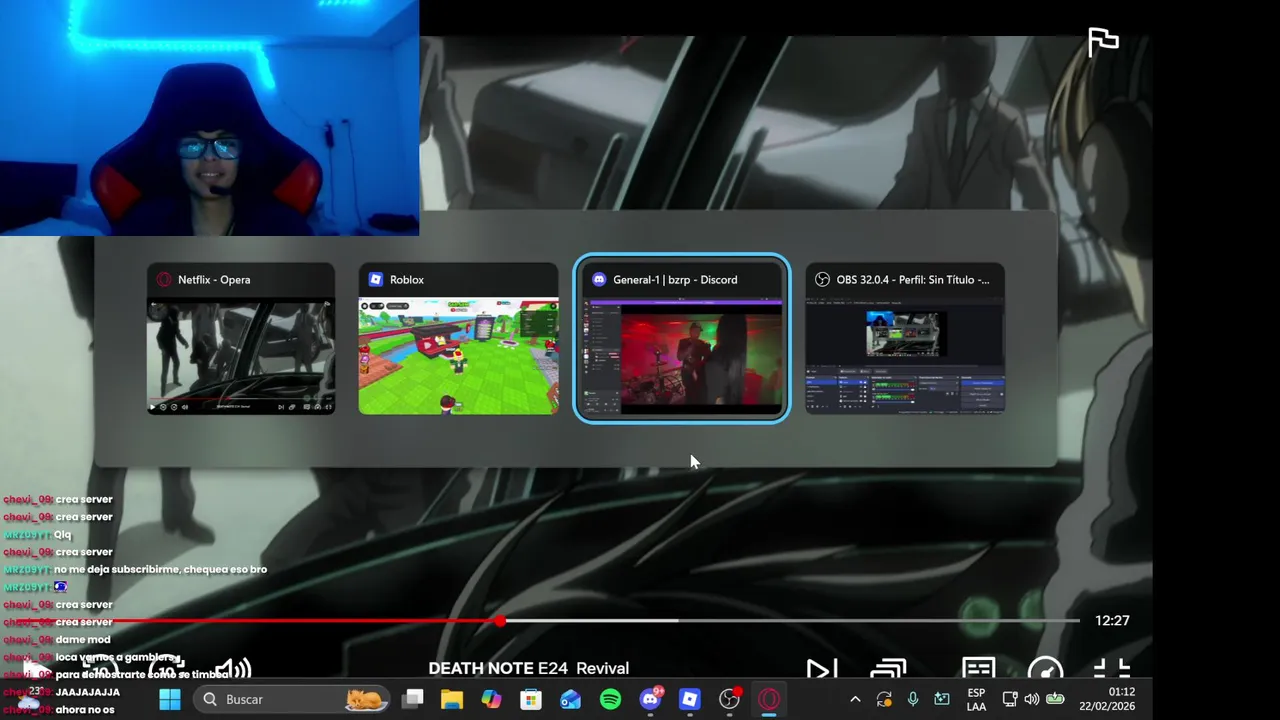
Task: Click the Opera icon in the Netflix switcher title
Action: point(164,280)
